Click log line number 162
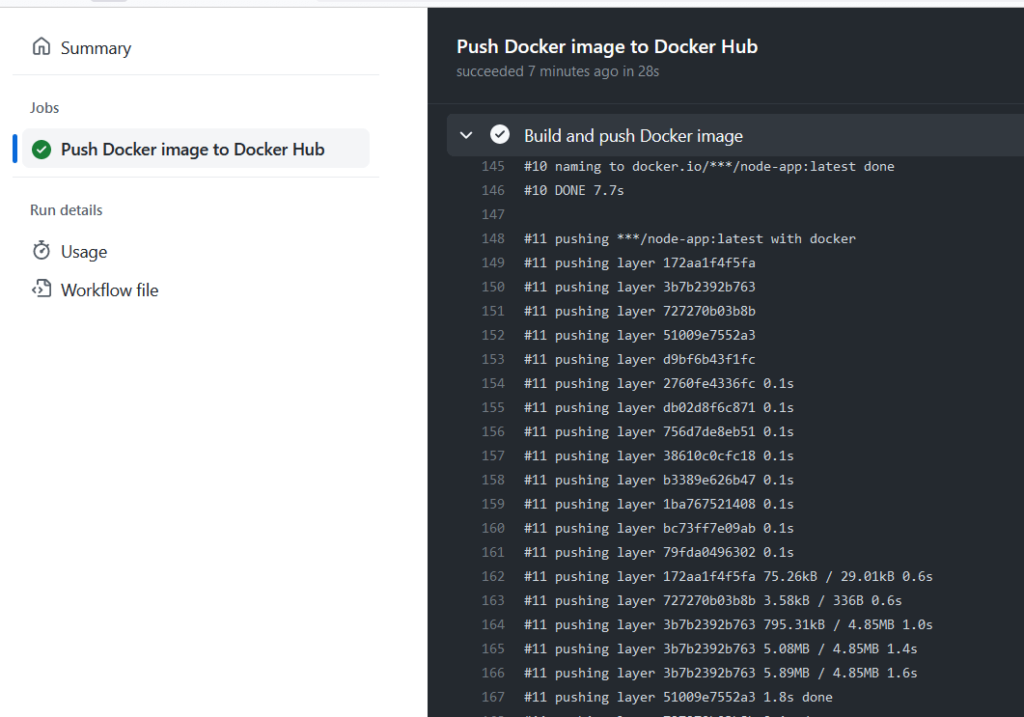 [493, 577]
